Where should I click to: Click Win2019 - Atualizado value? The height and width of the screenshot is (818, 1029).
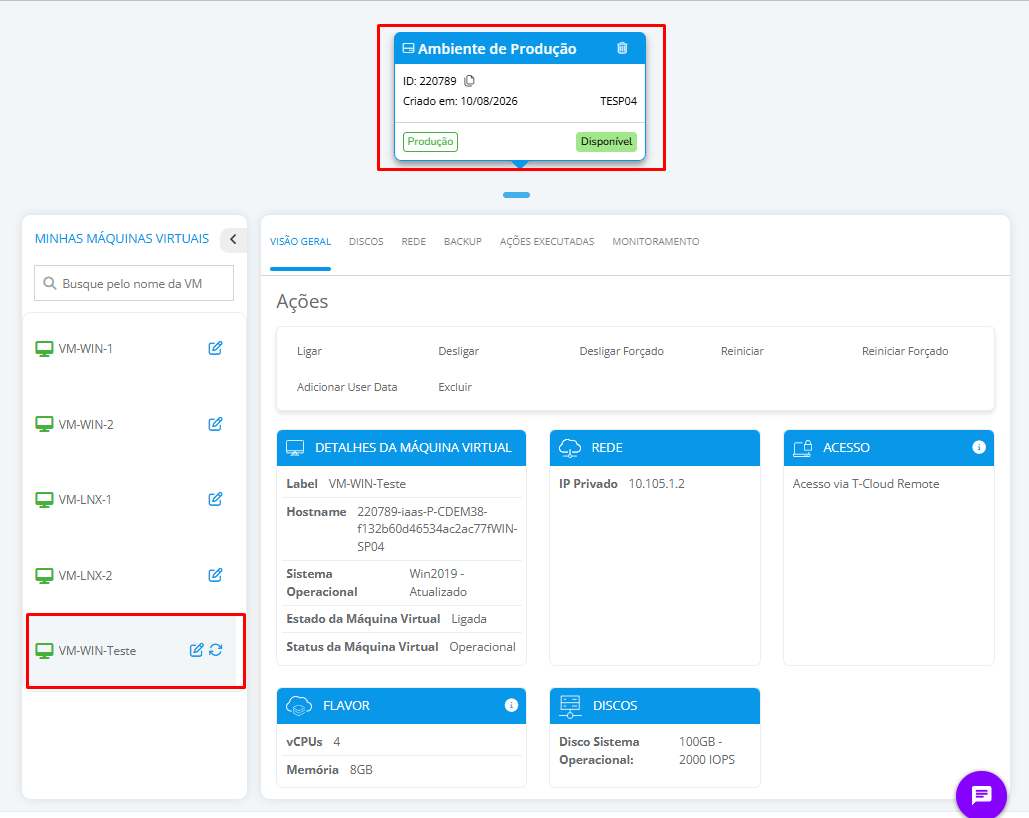(438, 582)
